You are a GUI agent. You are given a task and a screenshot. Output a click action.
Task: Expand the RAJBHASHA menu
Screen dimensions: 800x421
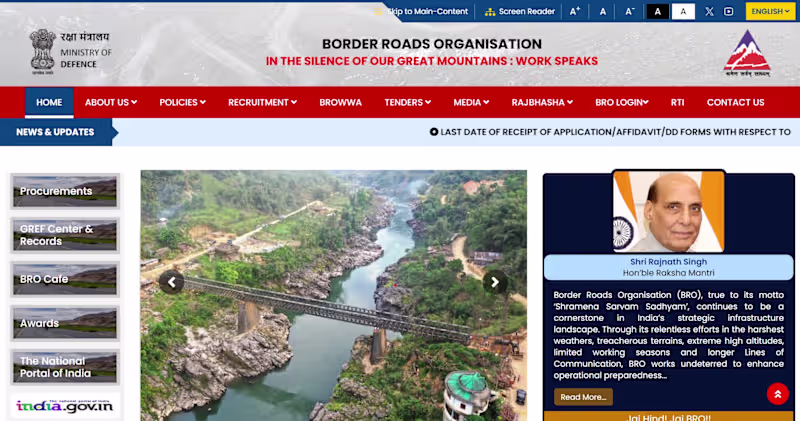tap(542, 102)
